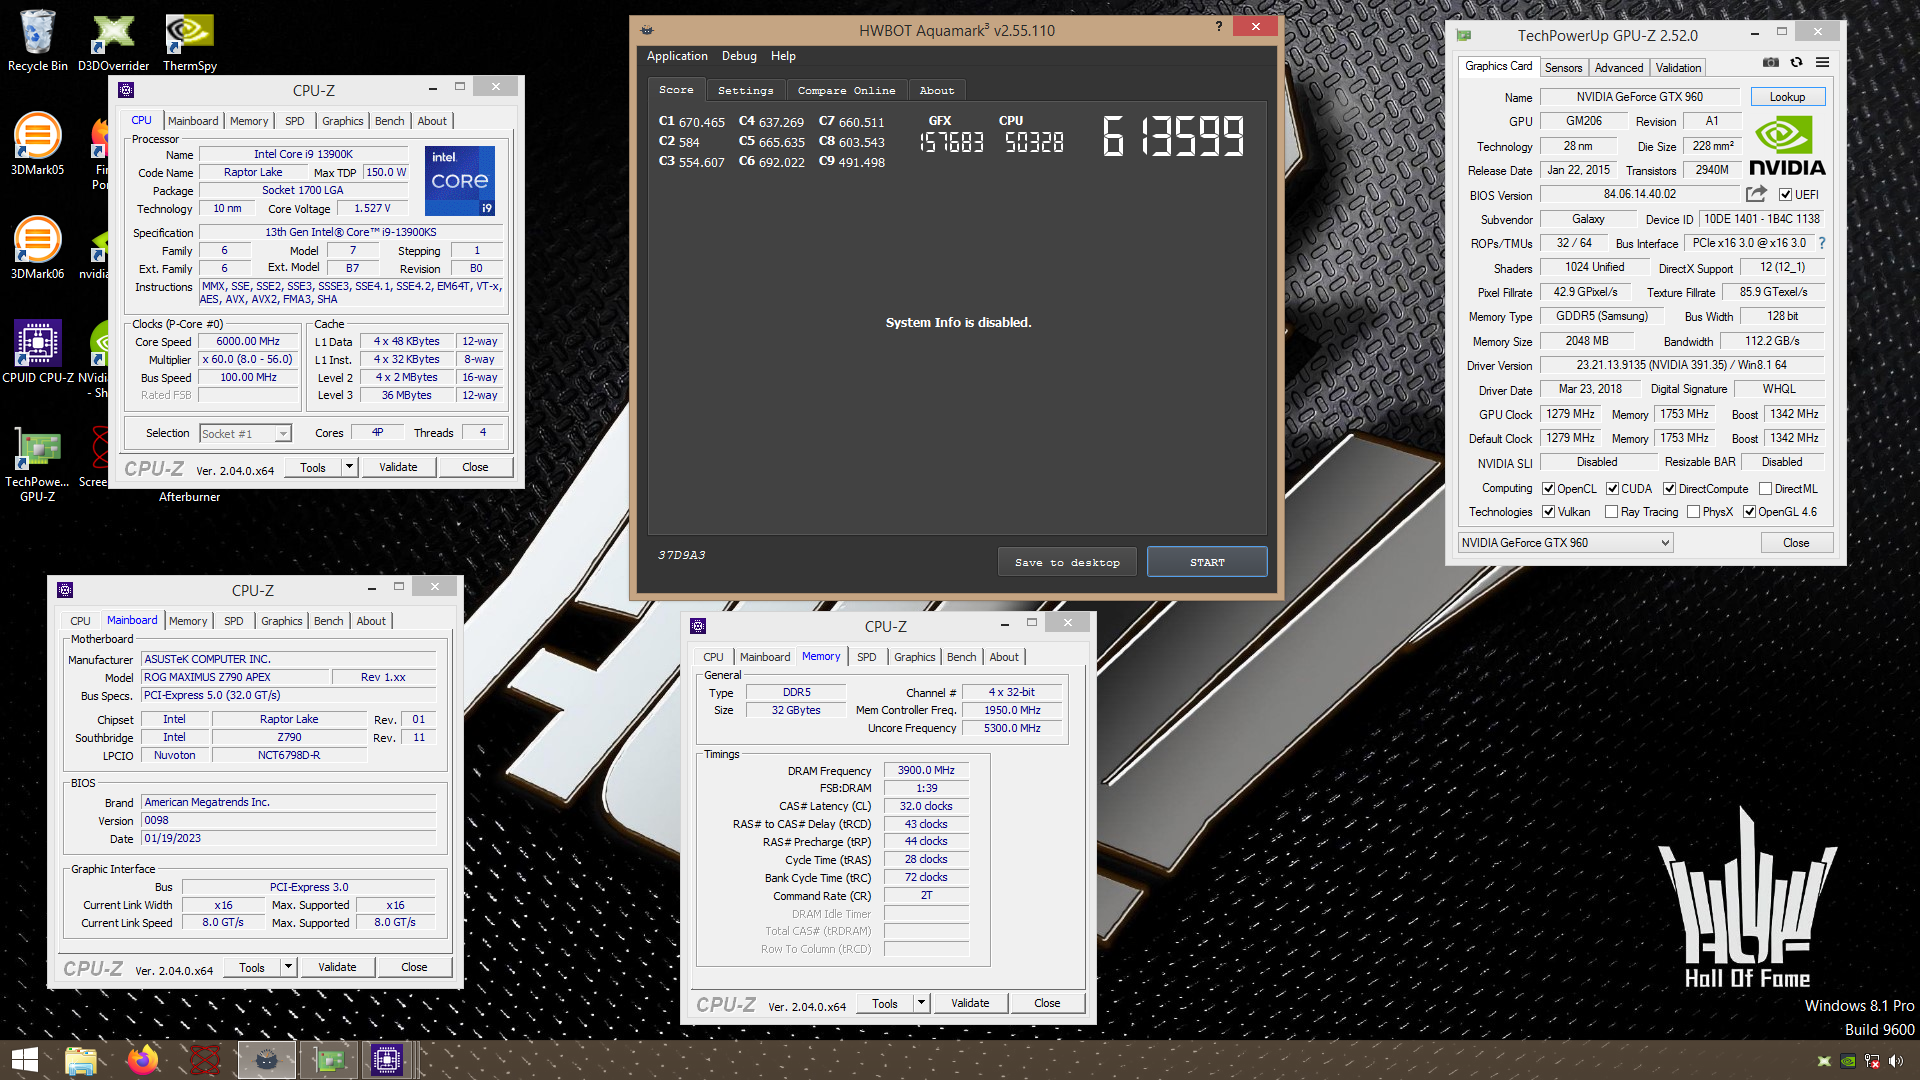Switch to the Settings tab in Aquamark
1920x1080 pixels.
click(x=746, y=90)
